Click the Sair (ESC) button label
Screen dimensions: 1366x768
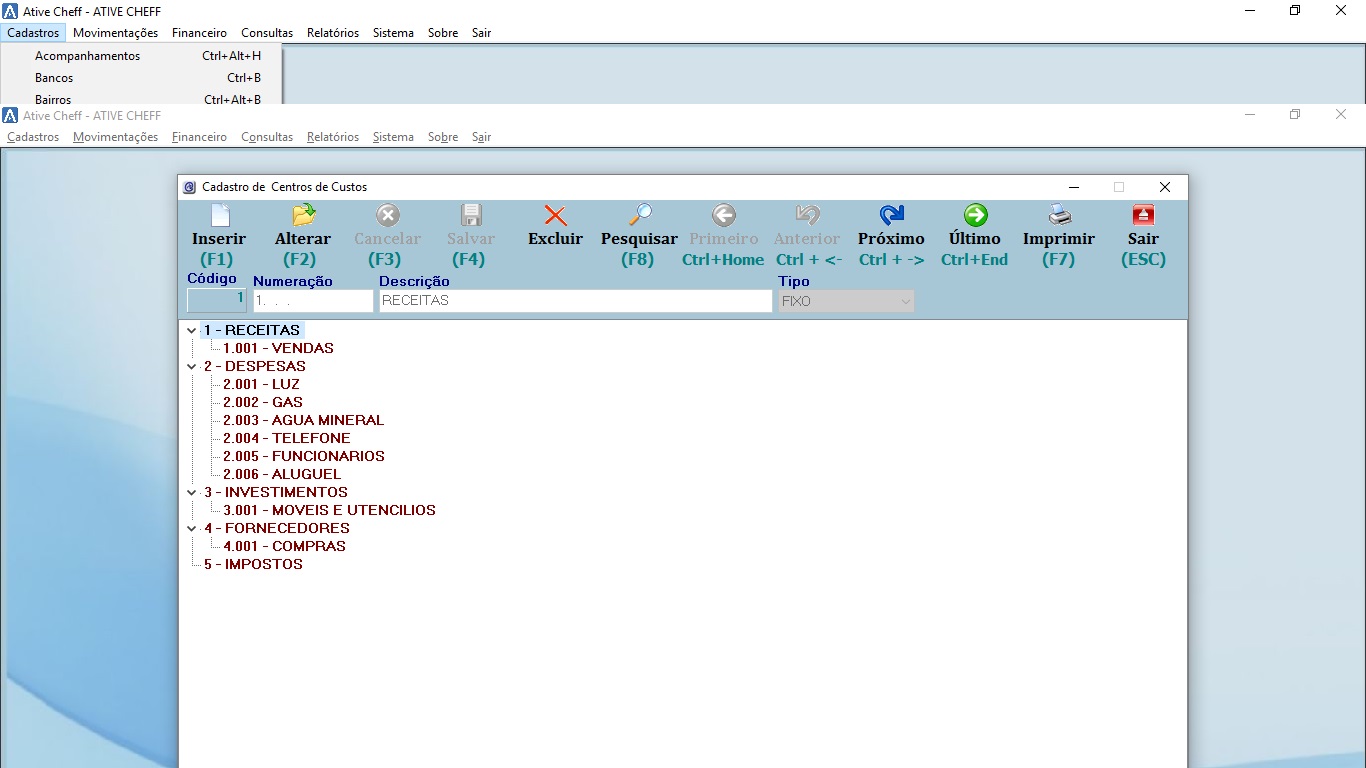(x=1143, y=249)
